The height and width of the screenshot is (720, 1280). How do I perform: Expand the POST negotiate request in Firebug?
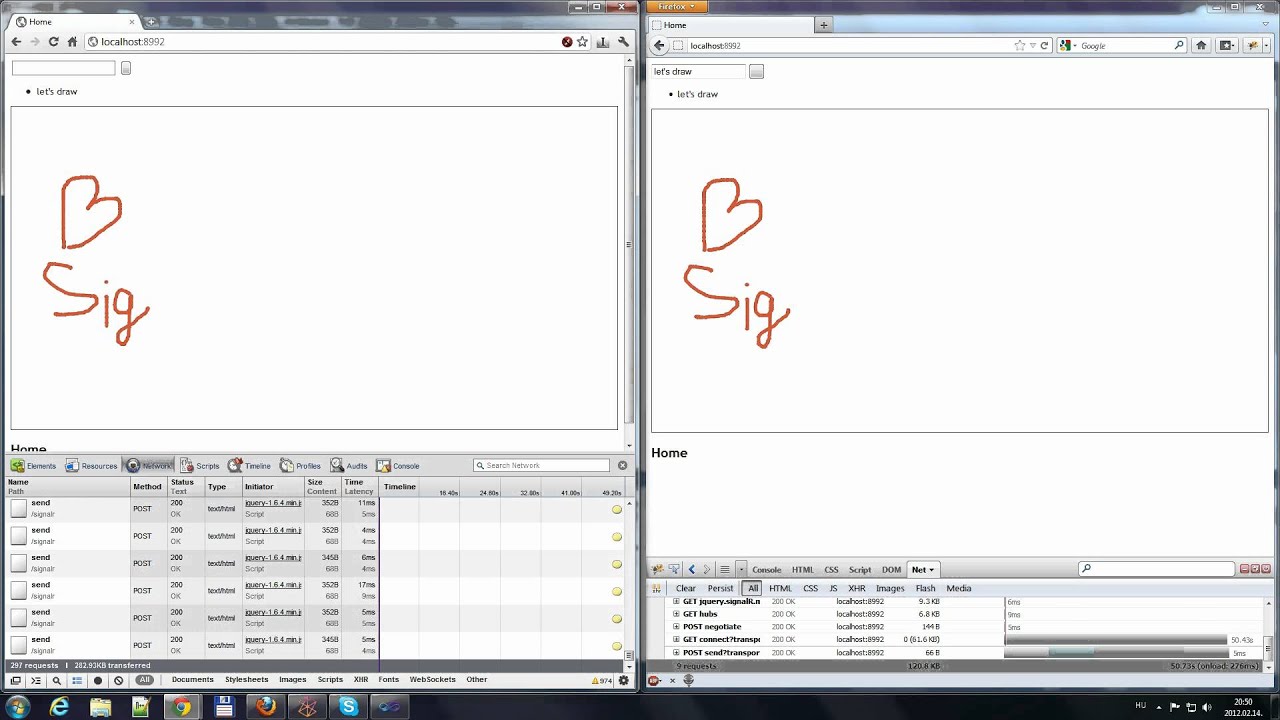[676, 627]
